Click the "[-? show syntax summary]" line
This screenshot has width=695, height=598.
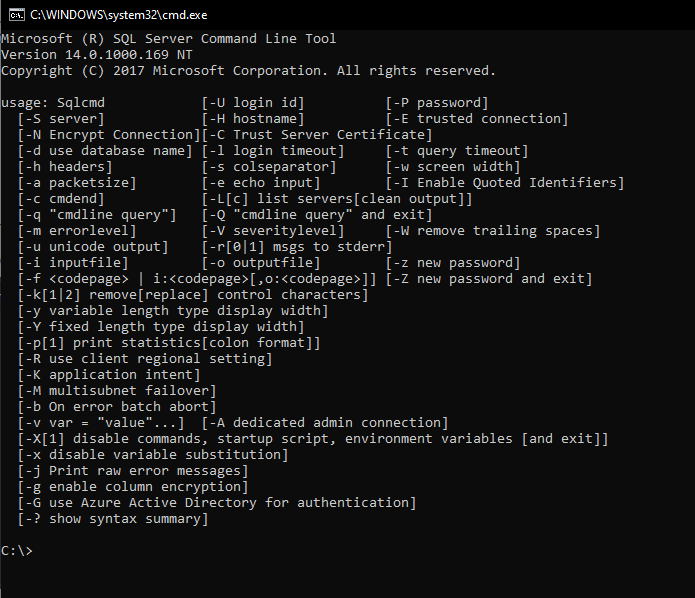click(x=113, y=519)
